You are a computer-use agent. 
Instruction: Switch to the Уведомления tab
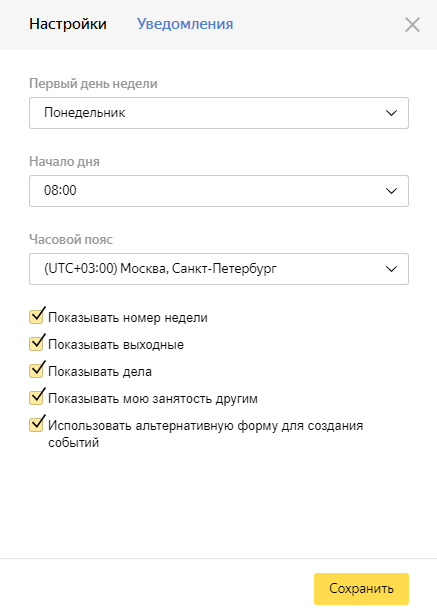(x=185, y=24)
